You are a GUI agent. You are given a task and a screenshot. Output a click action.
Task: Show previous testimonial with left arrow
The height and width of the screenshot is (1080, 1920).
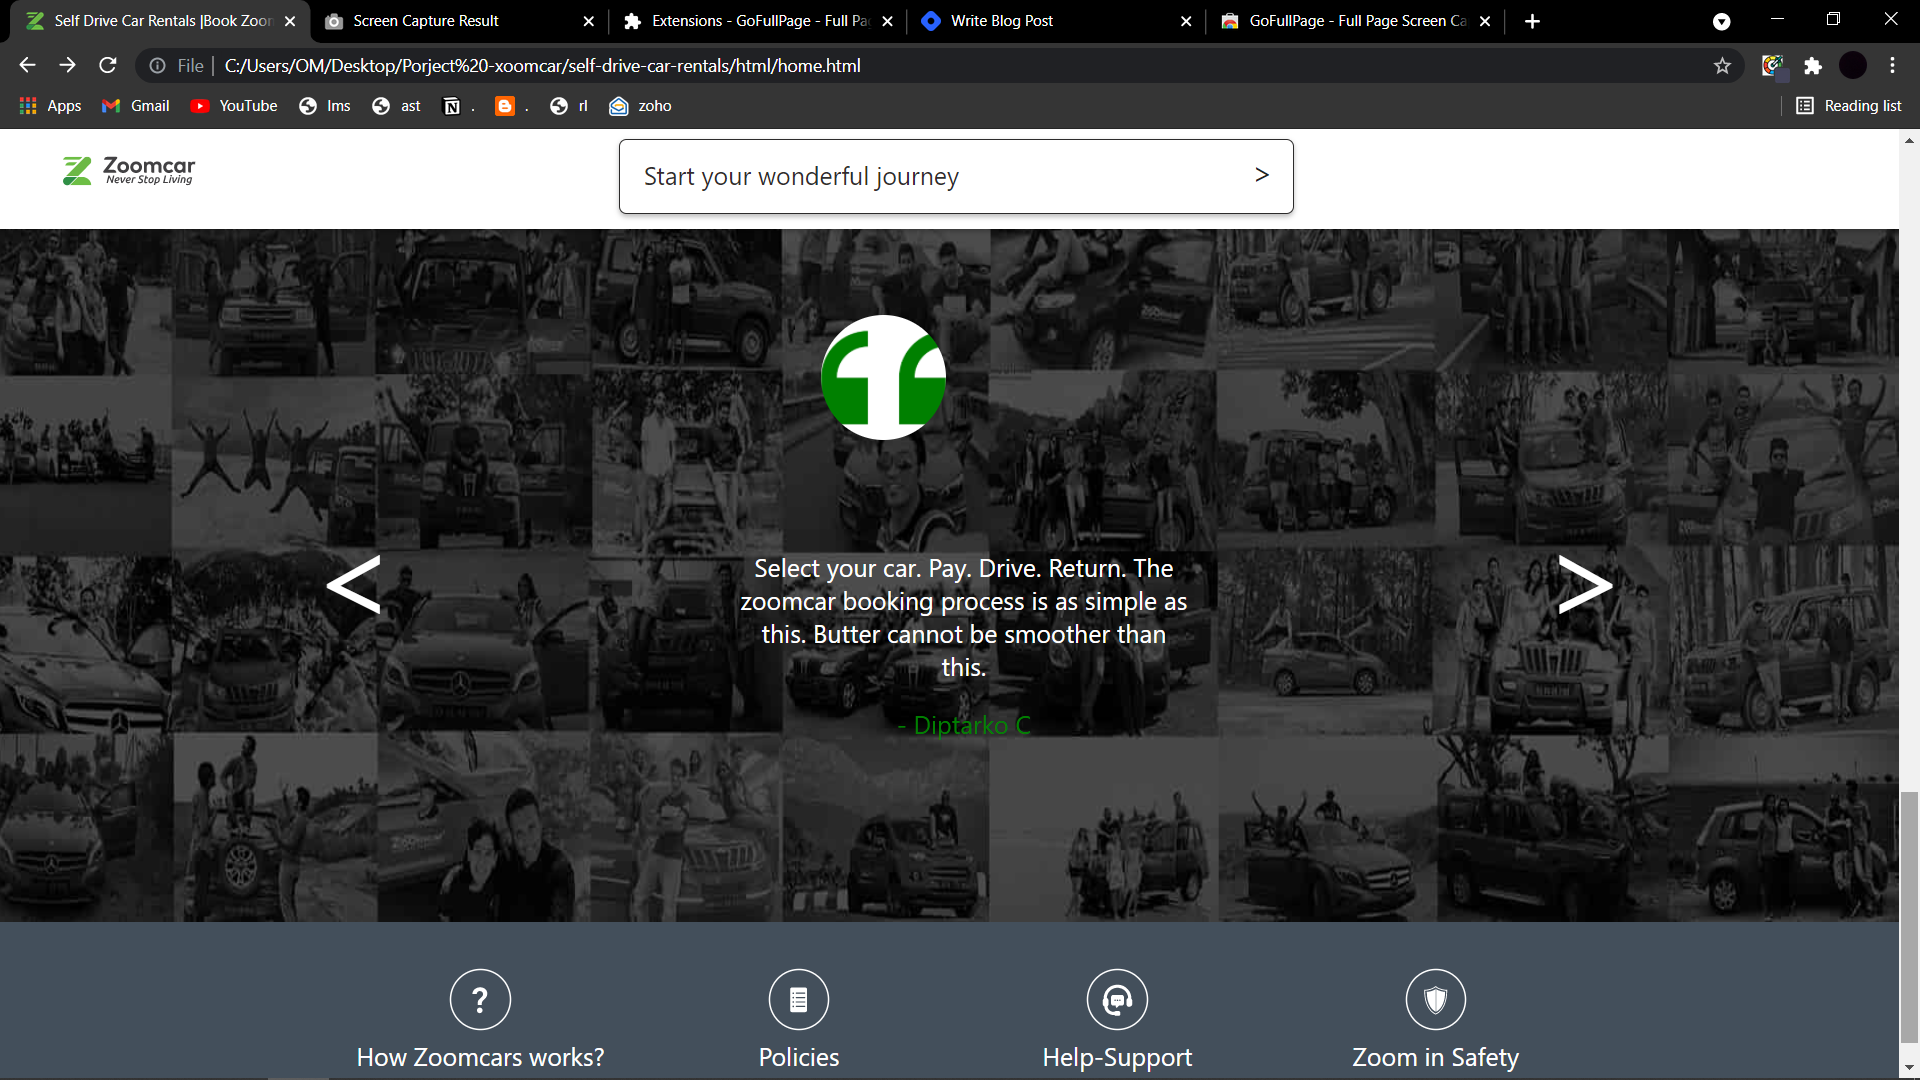click(x=353, y=584)
